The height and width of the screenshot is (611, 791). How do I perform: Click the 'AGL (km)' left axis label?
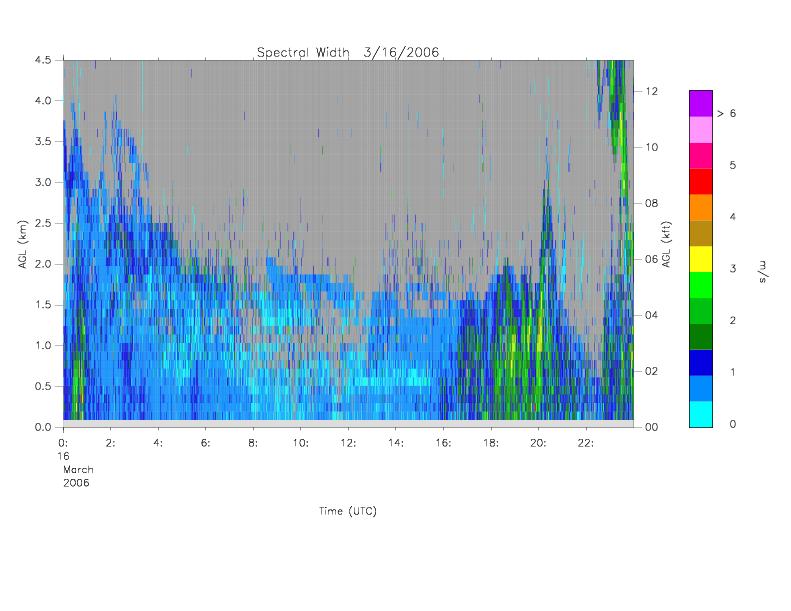(x=23, y=244)
